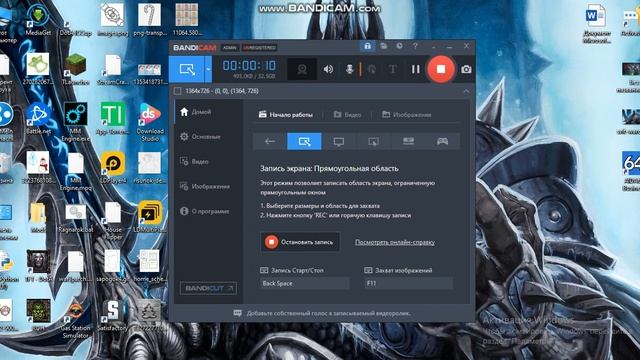Open LDPlayer4 desktop shortcut
Image resolution: width=640 pixels, height=360 pixels.
(x=113, y=168)
